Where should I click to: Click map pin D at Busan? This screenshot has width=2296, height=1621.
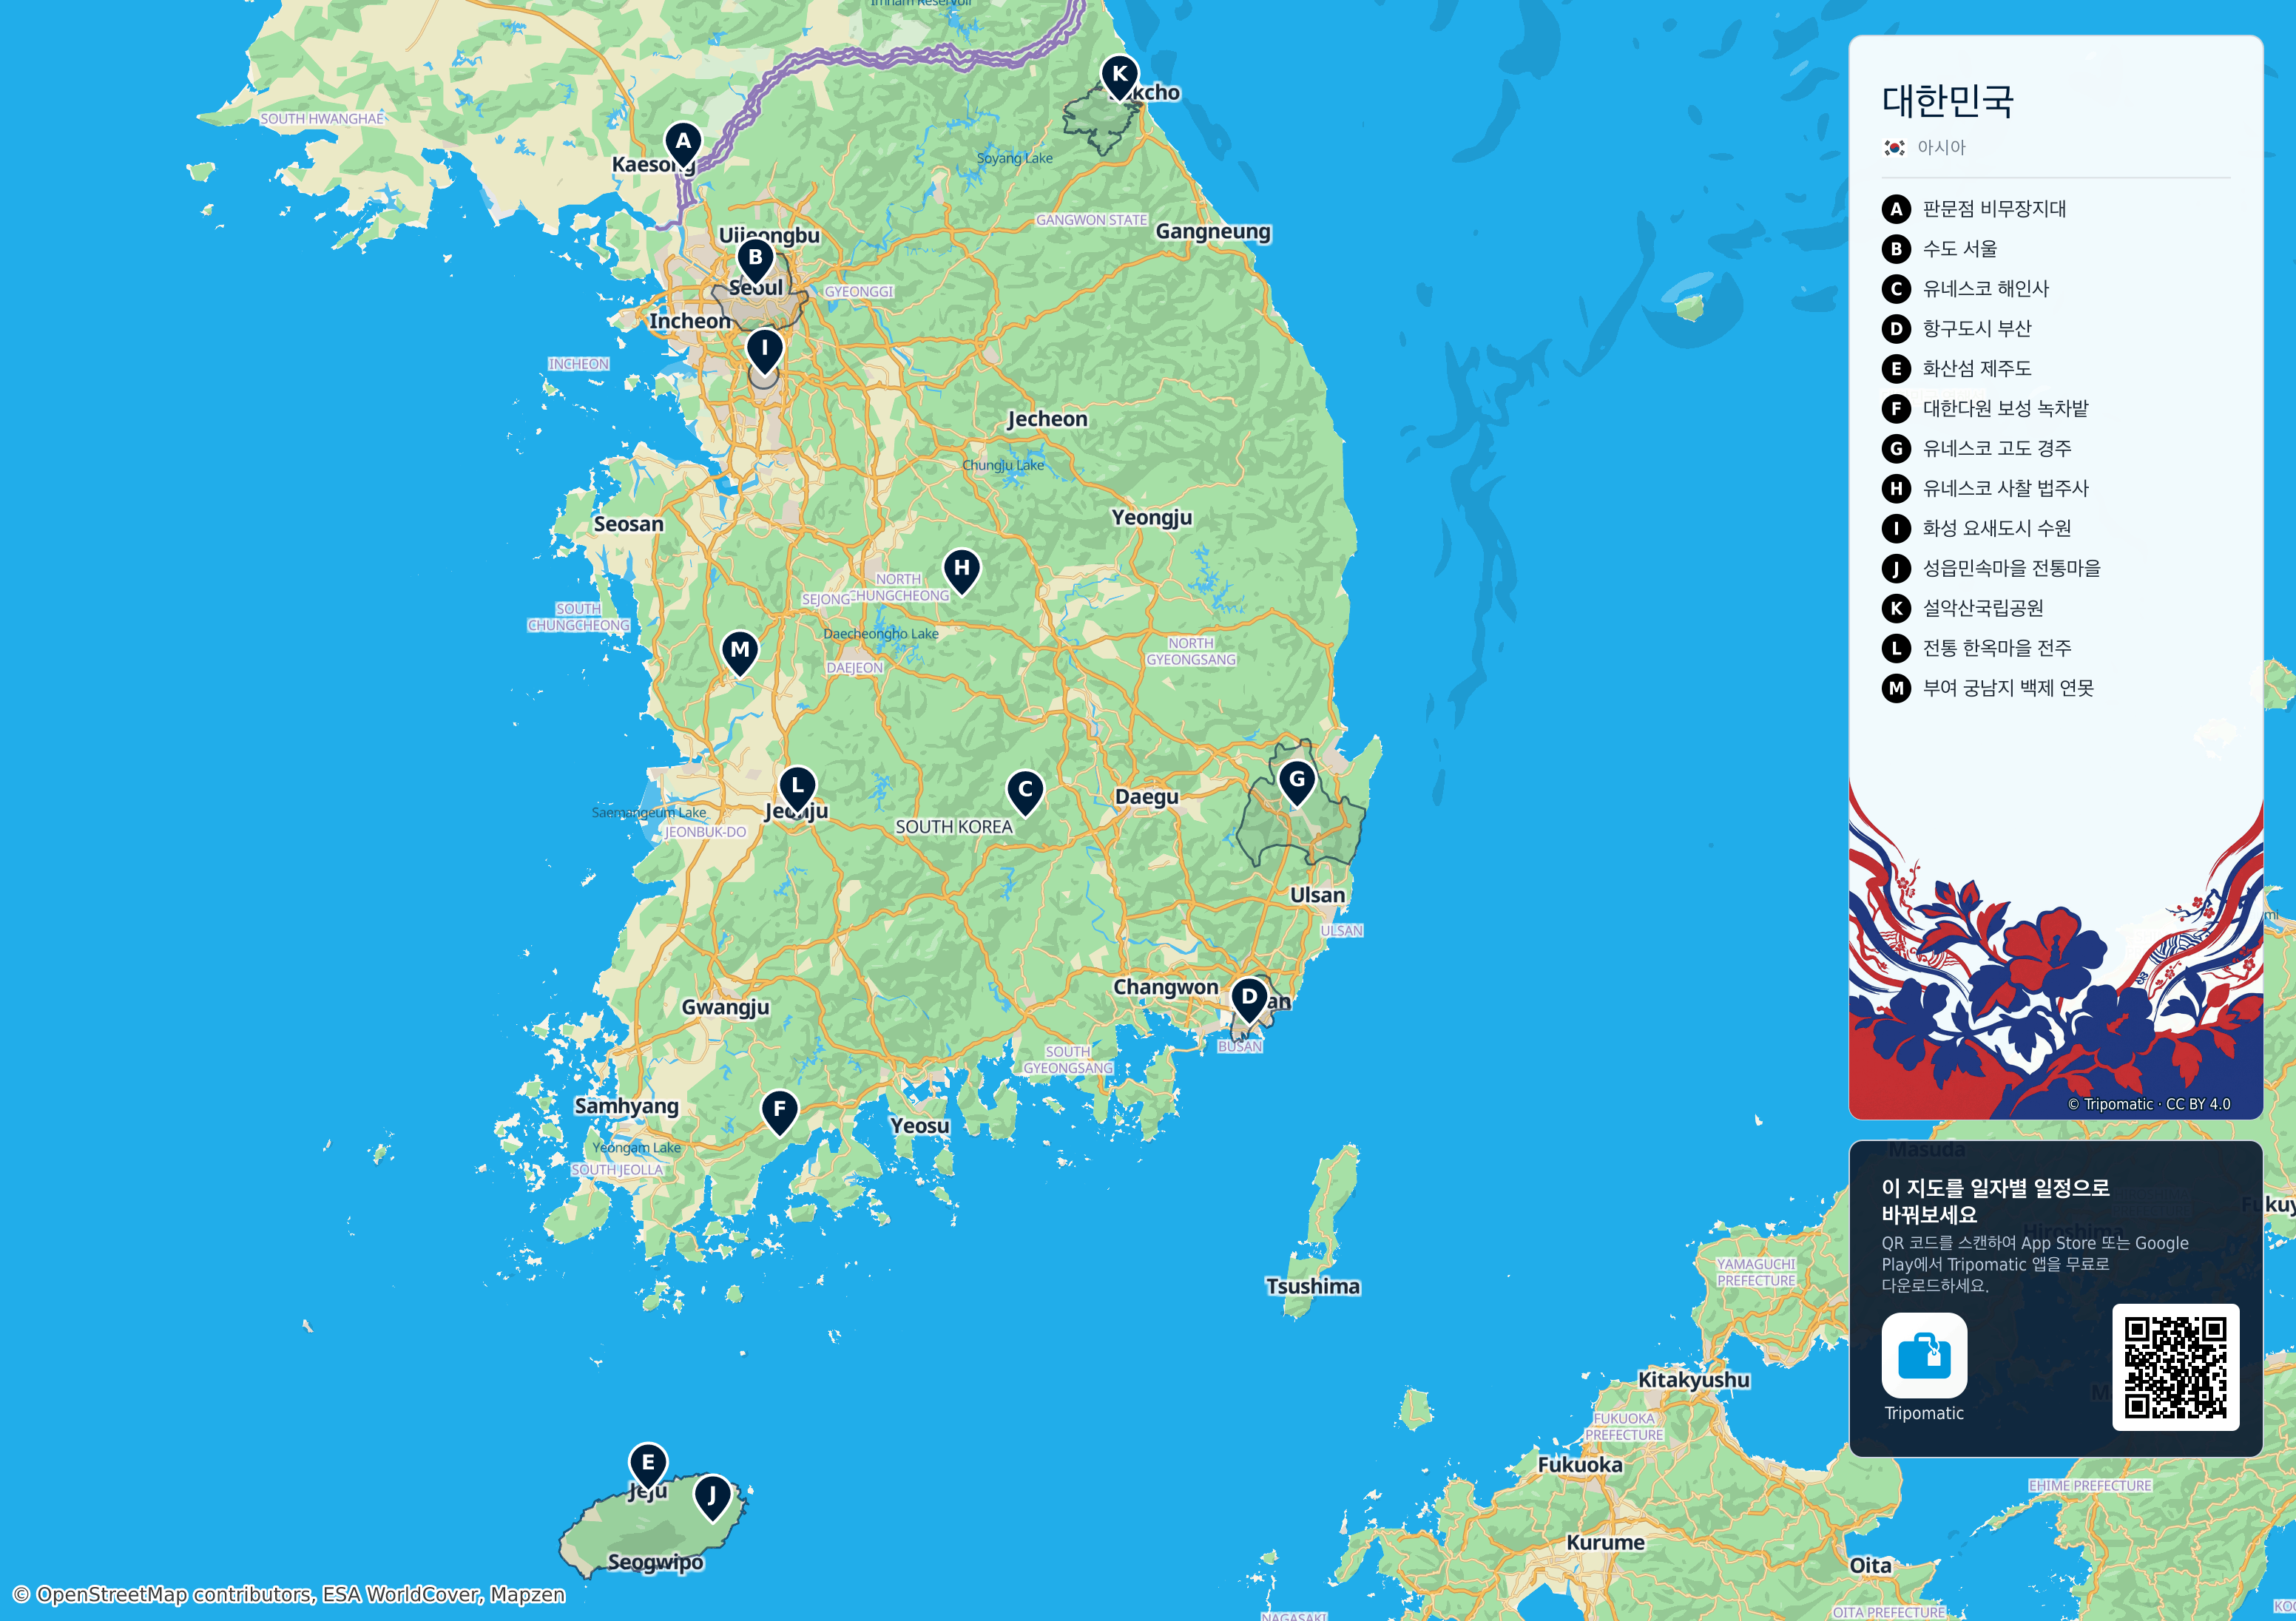tap(1249, 1000)
